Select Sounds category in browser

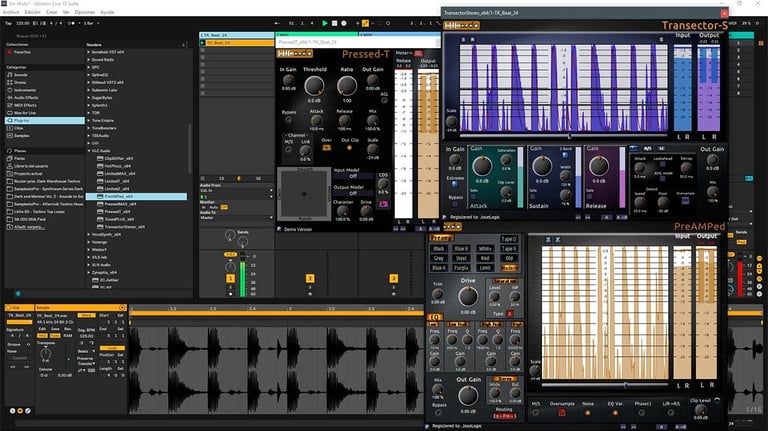(20, 74)
